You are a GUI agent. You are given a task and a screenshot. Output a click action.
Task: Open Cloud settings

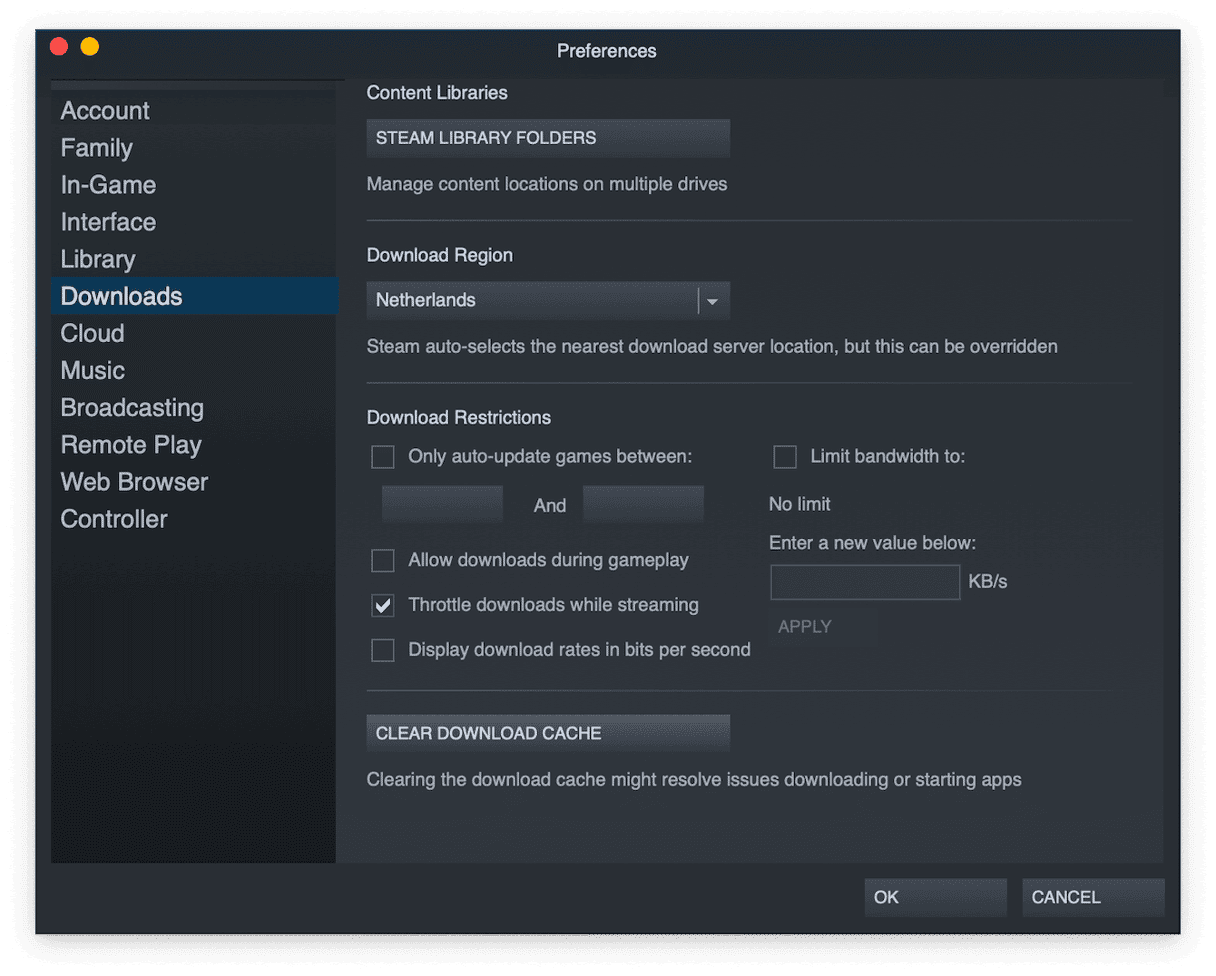pos(92,333)
